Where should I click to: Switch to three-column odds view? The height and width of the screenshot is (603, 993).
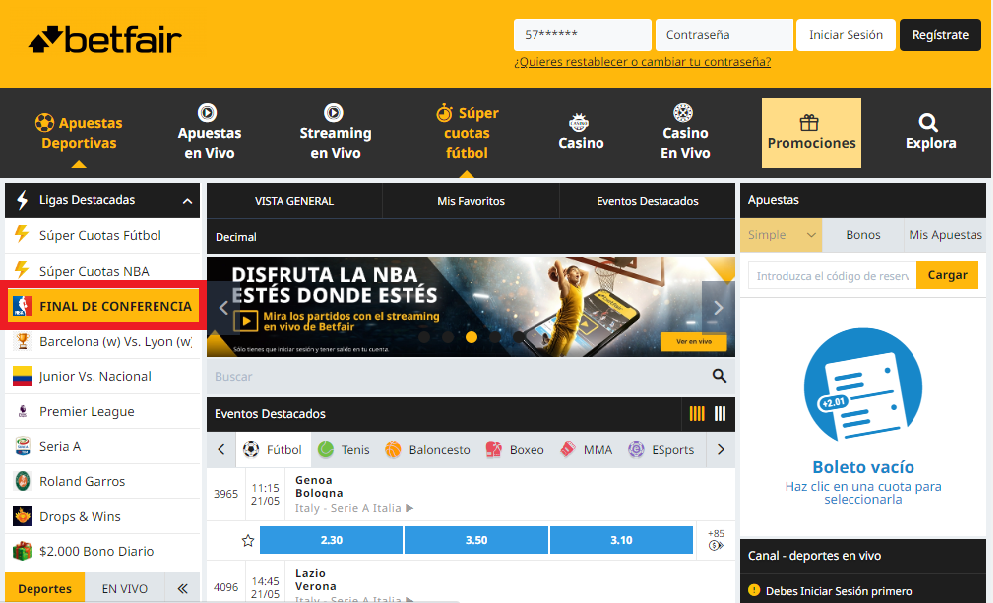[x=720, y=414]
